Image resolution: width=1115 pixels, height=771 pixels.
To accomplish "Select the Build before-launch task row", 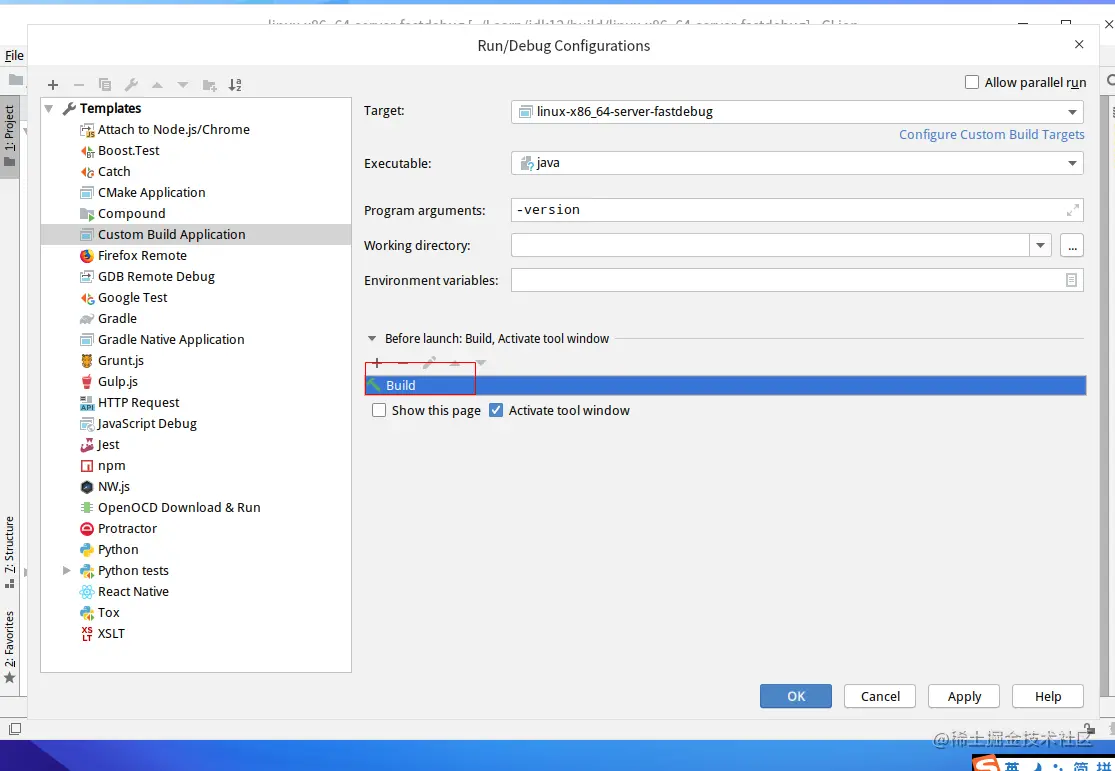I will (x=725, y=386).
